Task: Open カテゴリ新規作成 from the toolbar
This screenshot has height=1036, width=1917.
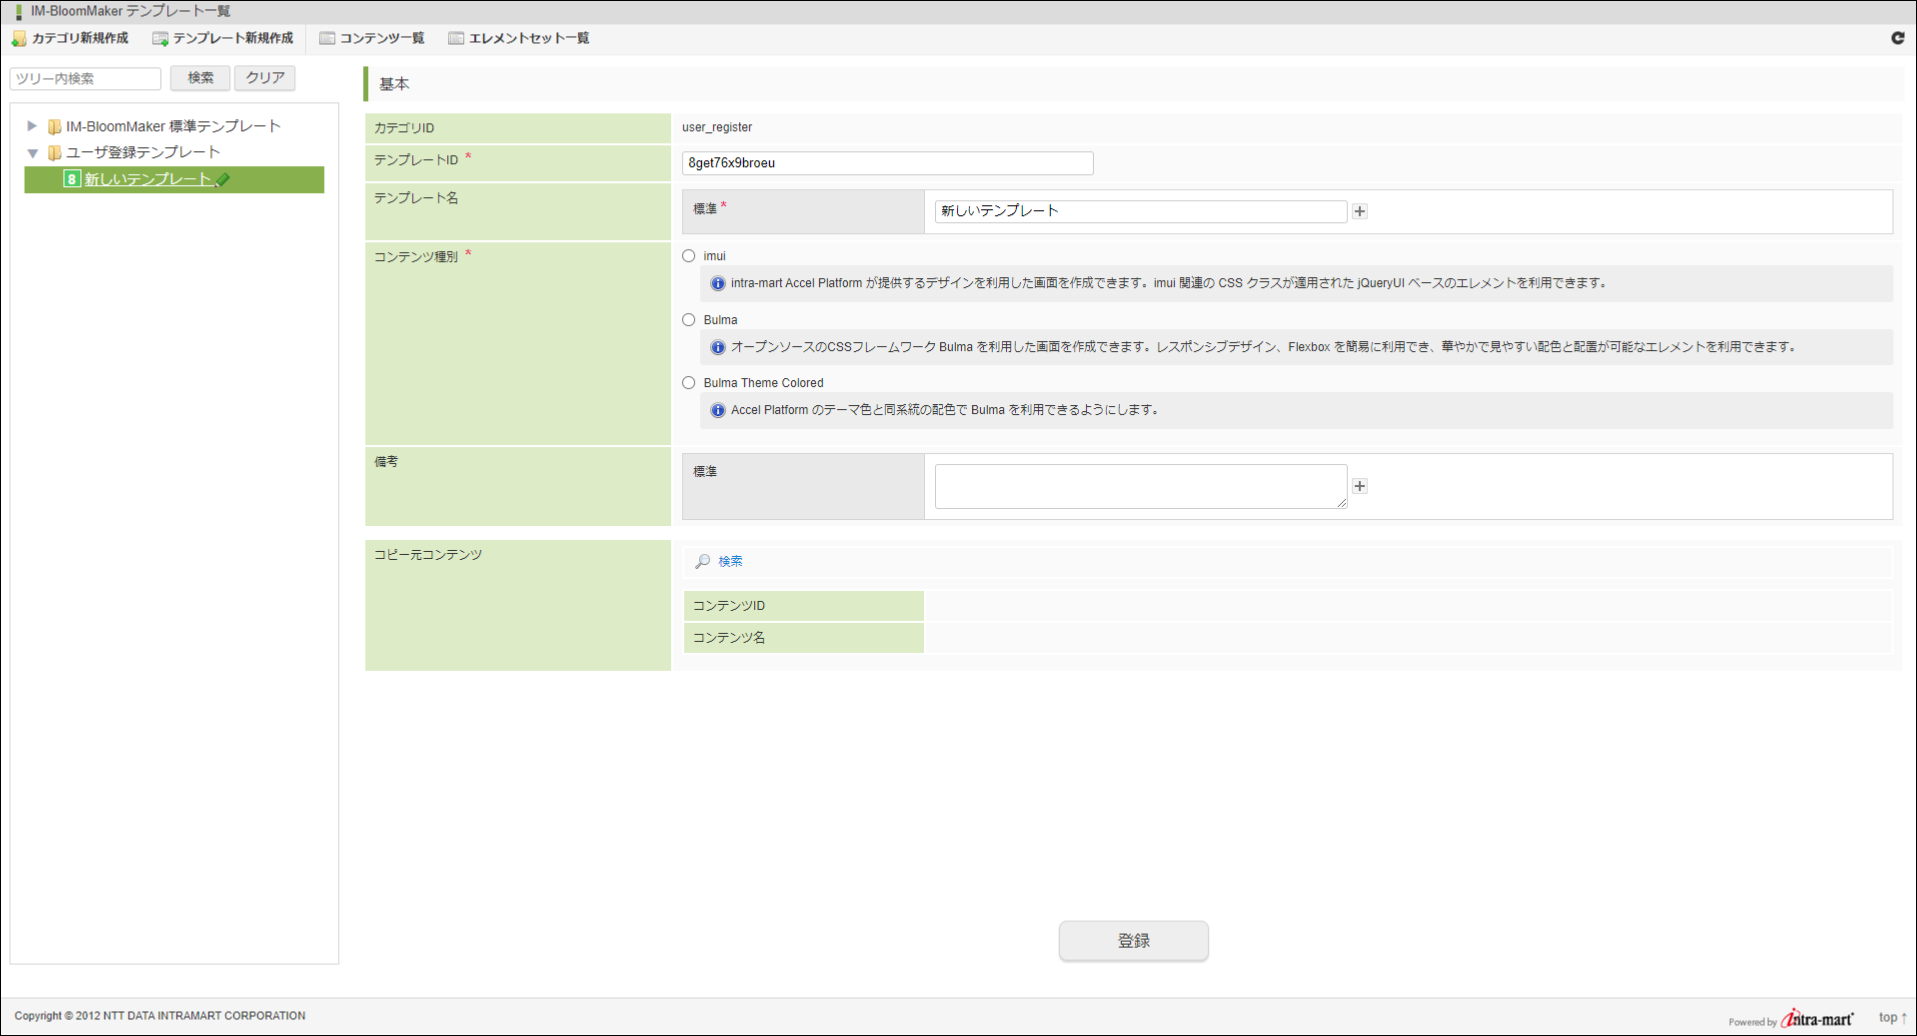Action: click(70, 38)
